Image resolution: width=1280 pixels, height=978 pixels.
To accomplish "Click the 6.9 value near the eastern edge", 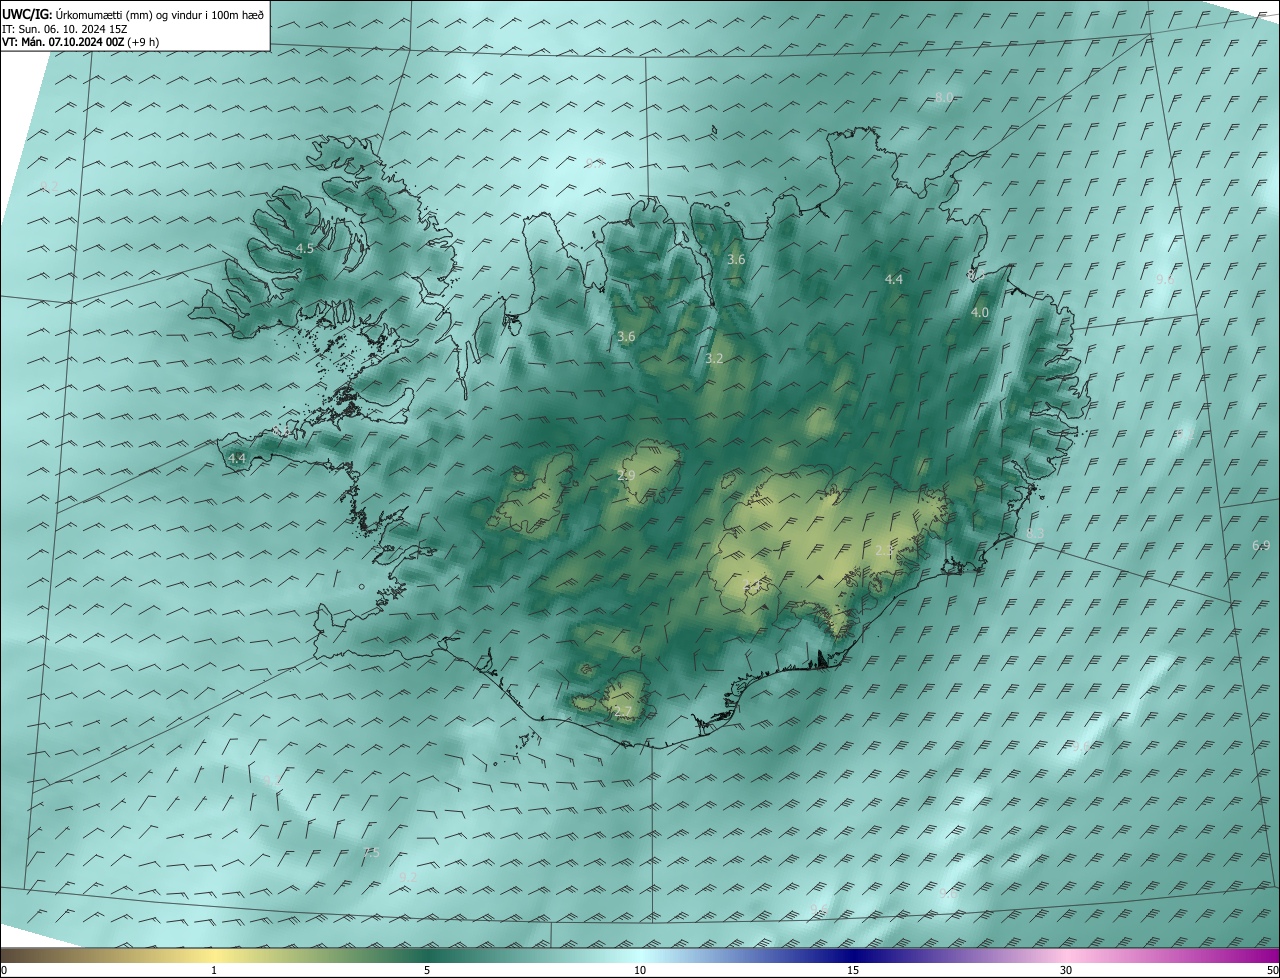I will 1261,545.
